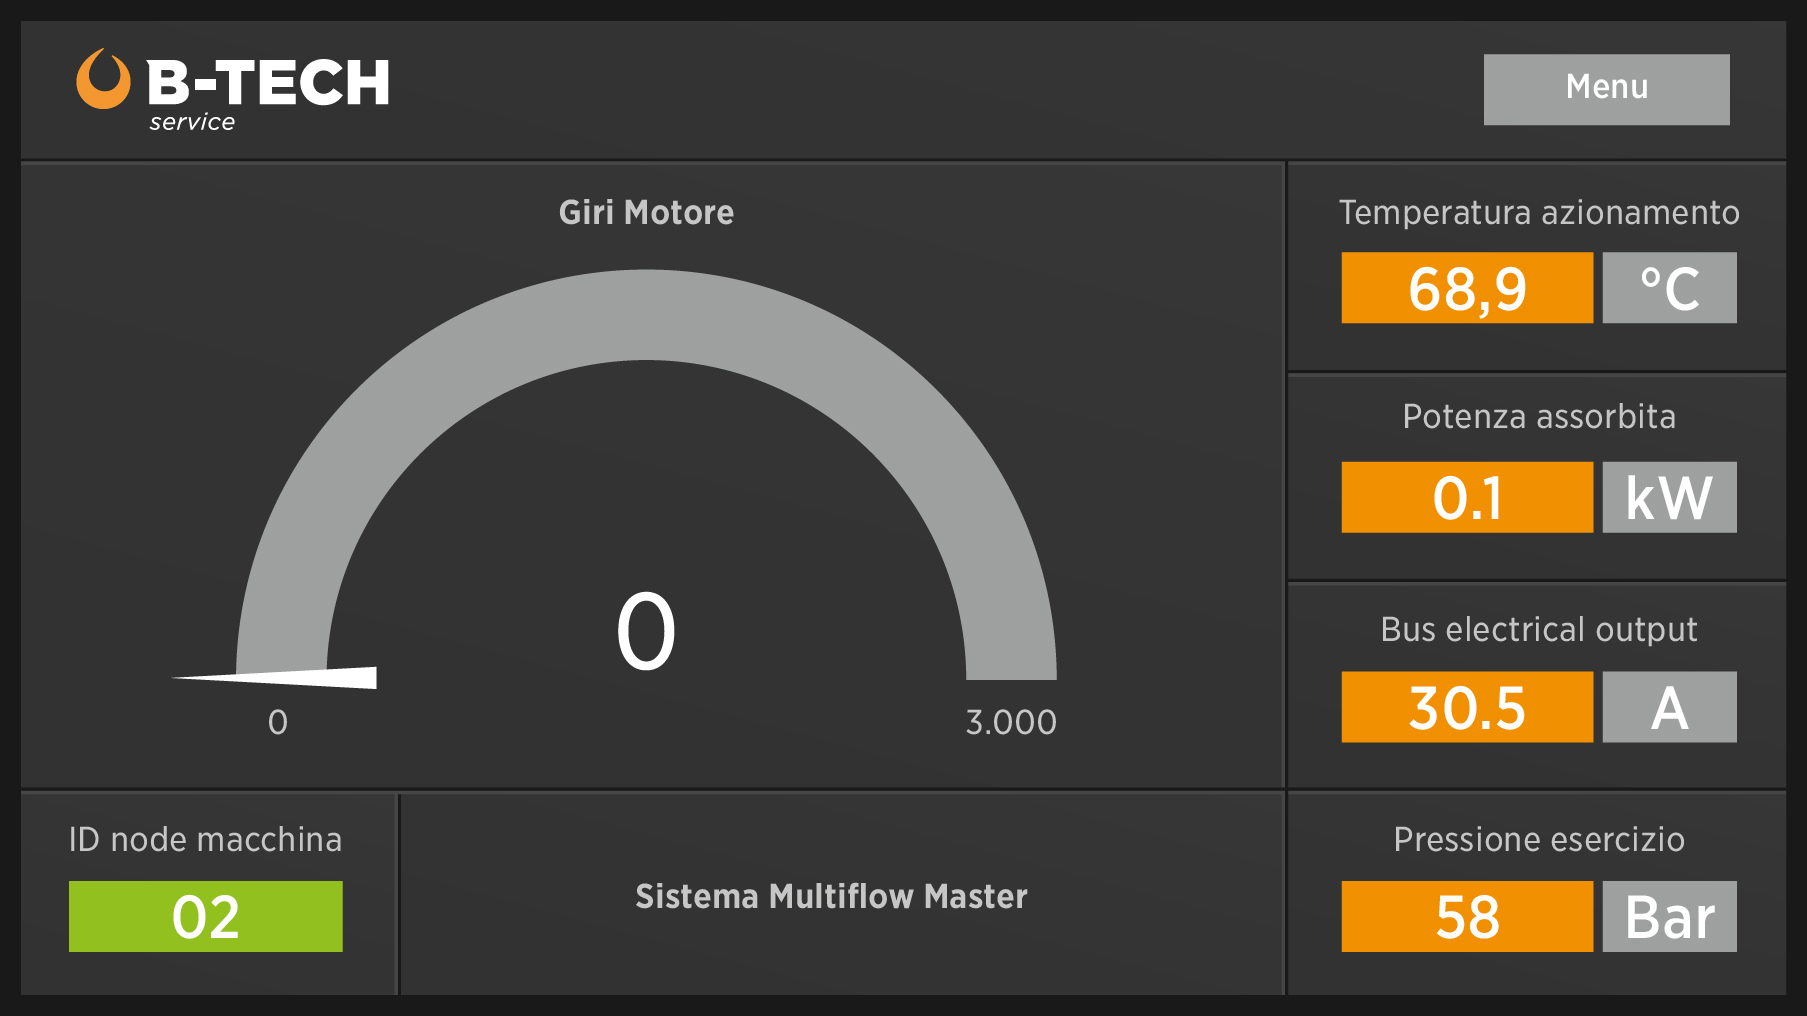Select the 58 pressure value field
This screenshot has width=1807, height=1016.
[x=1466, y=916]
